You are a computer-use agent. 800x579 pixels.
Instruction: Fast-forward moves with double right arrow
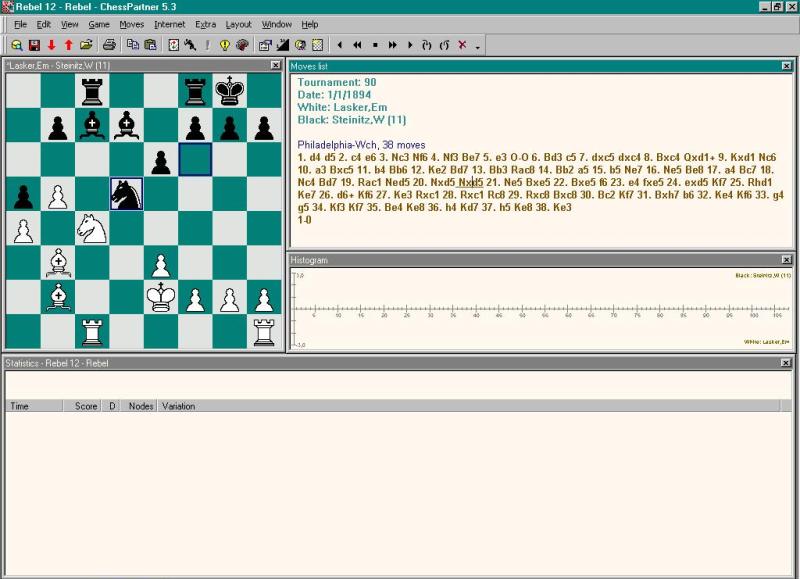click(393, 45)
